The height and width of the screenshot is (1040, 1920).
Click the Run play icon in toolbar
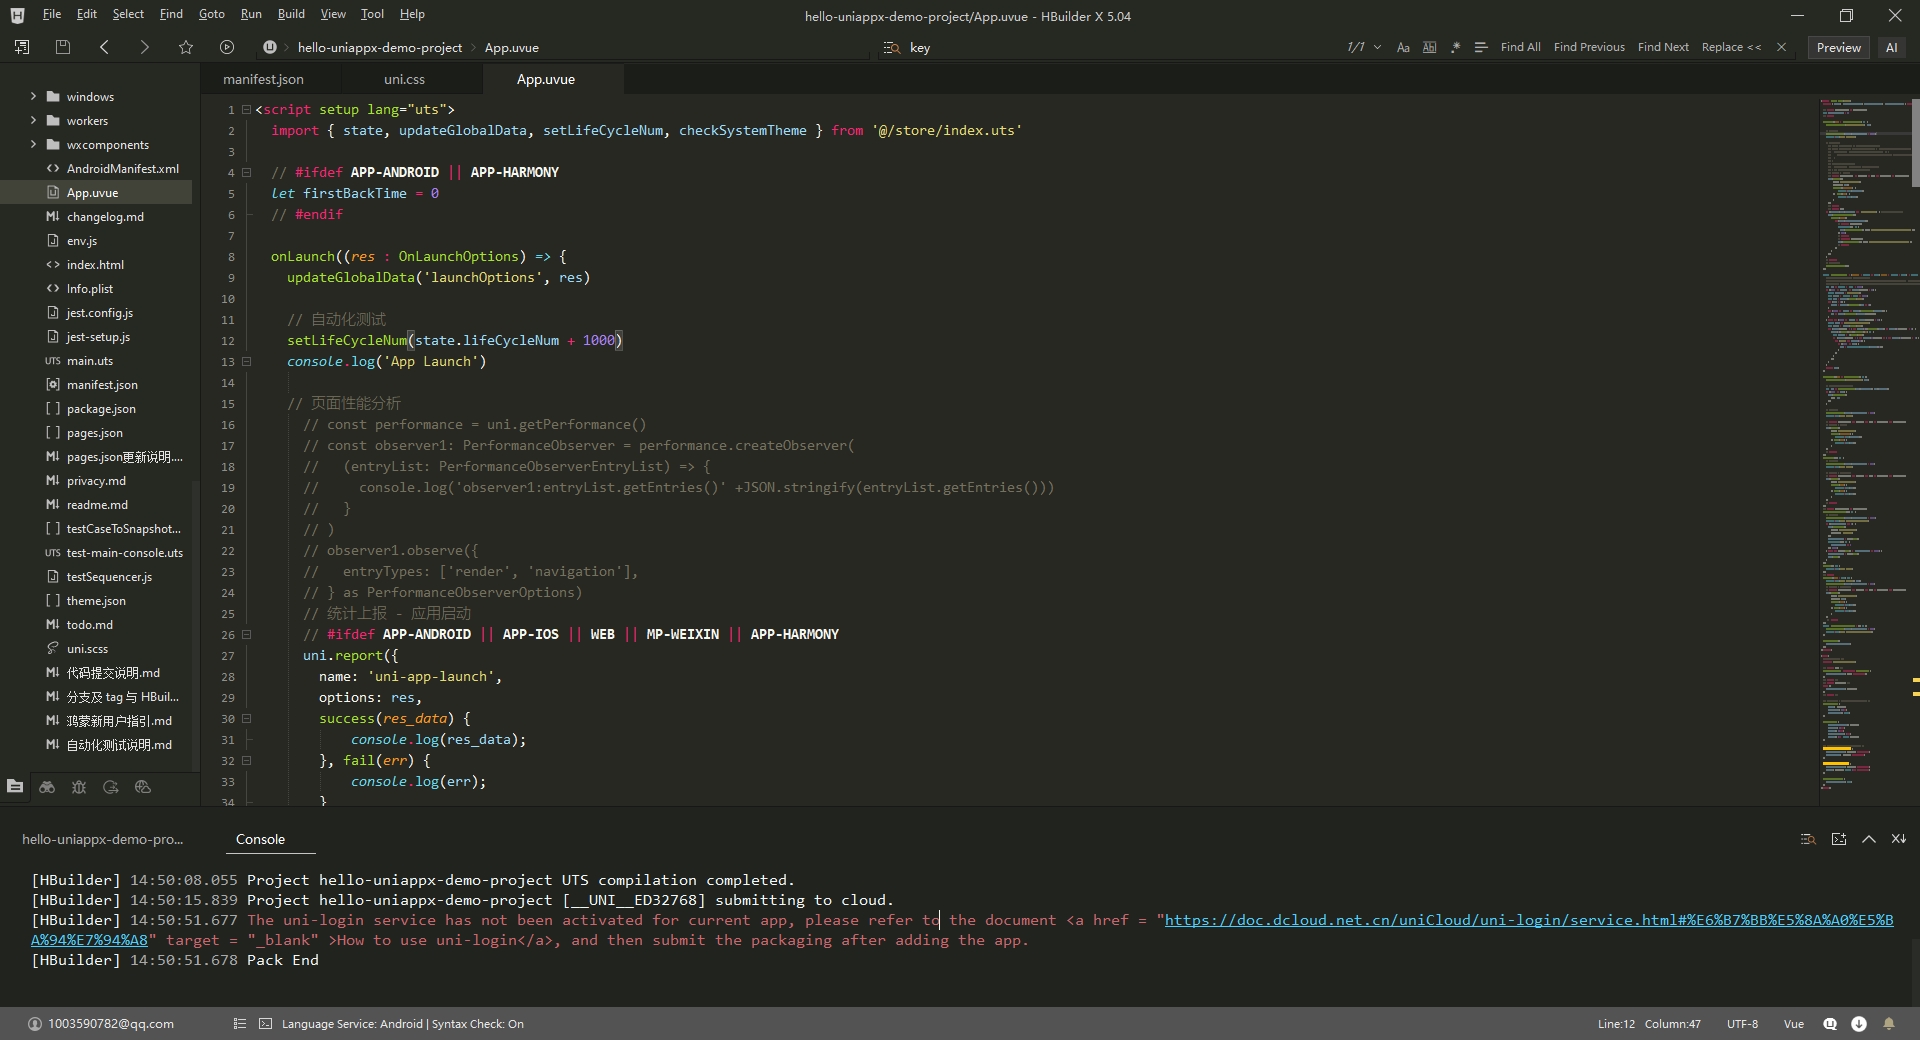tap(227, 47)
